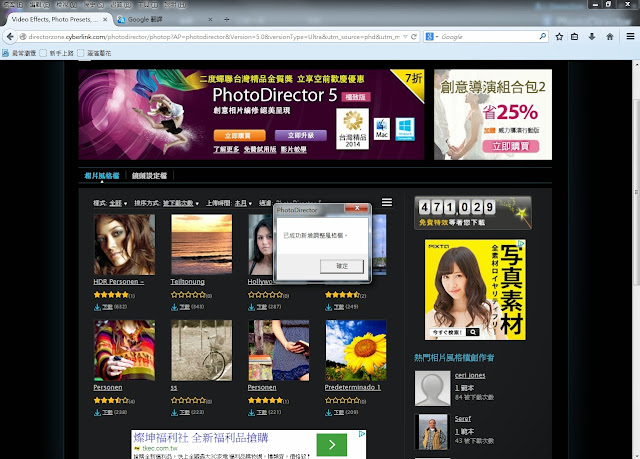Reload the page with the refresh icon

point(414,37)
